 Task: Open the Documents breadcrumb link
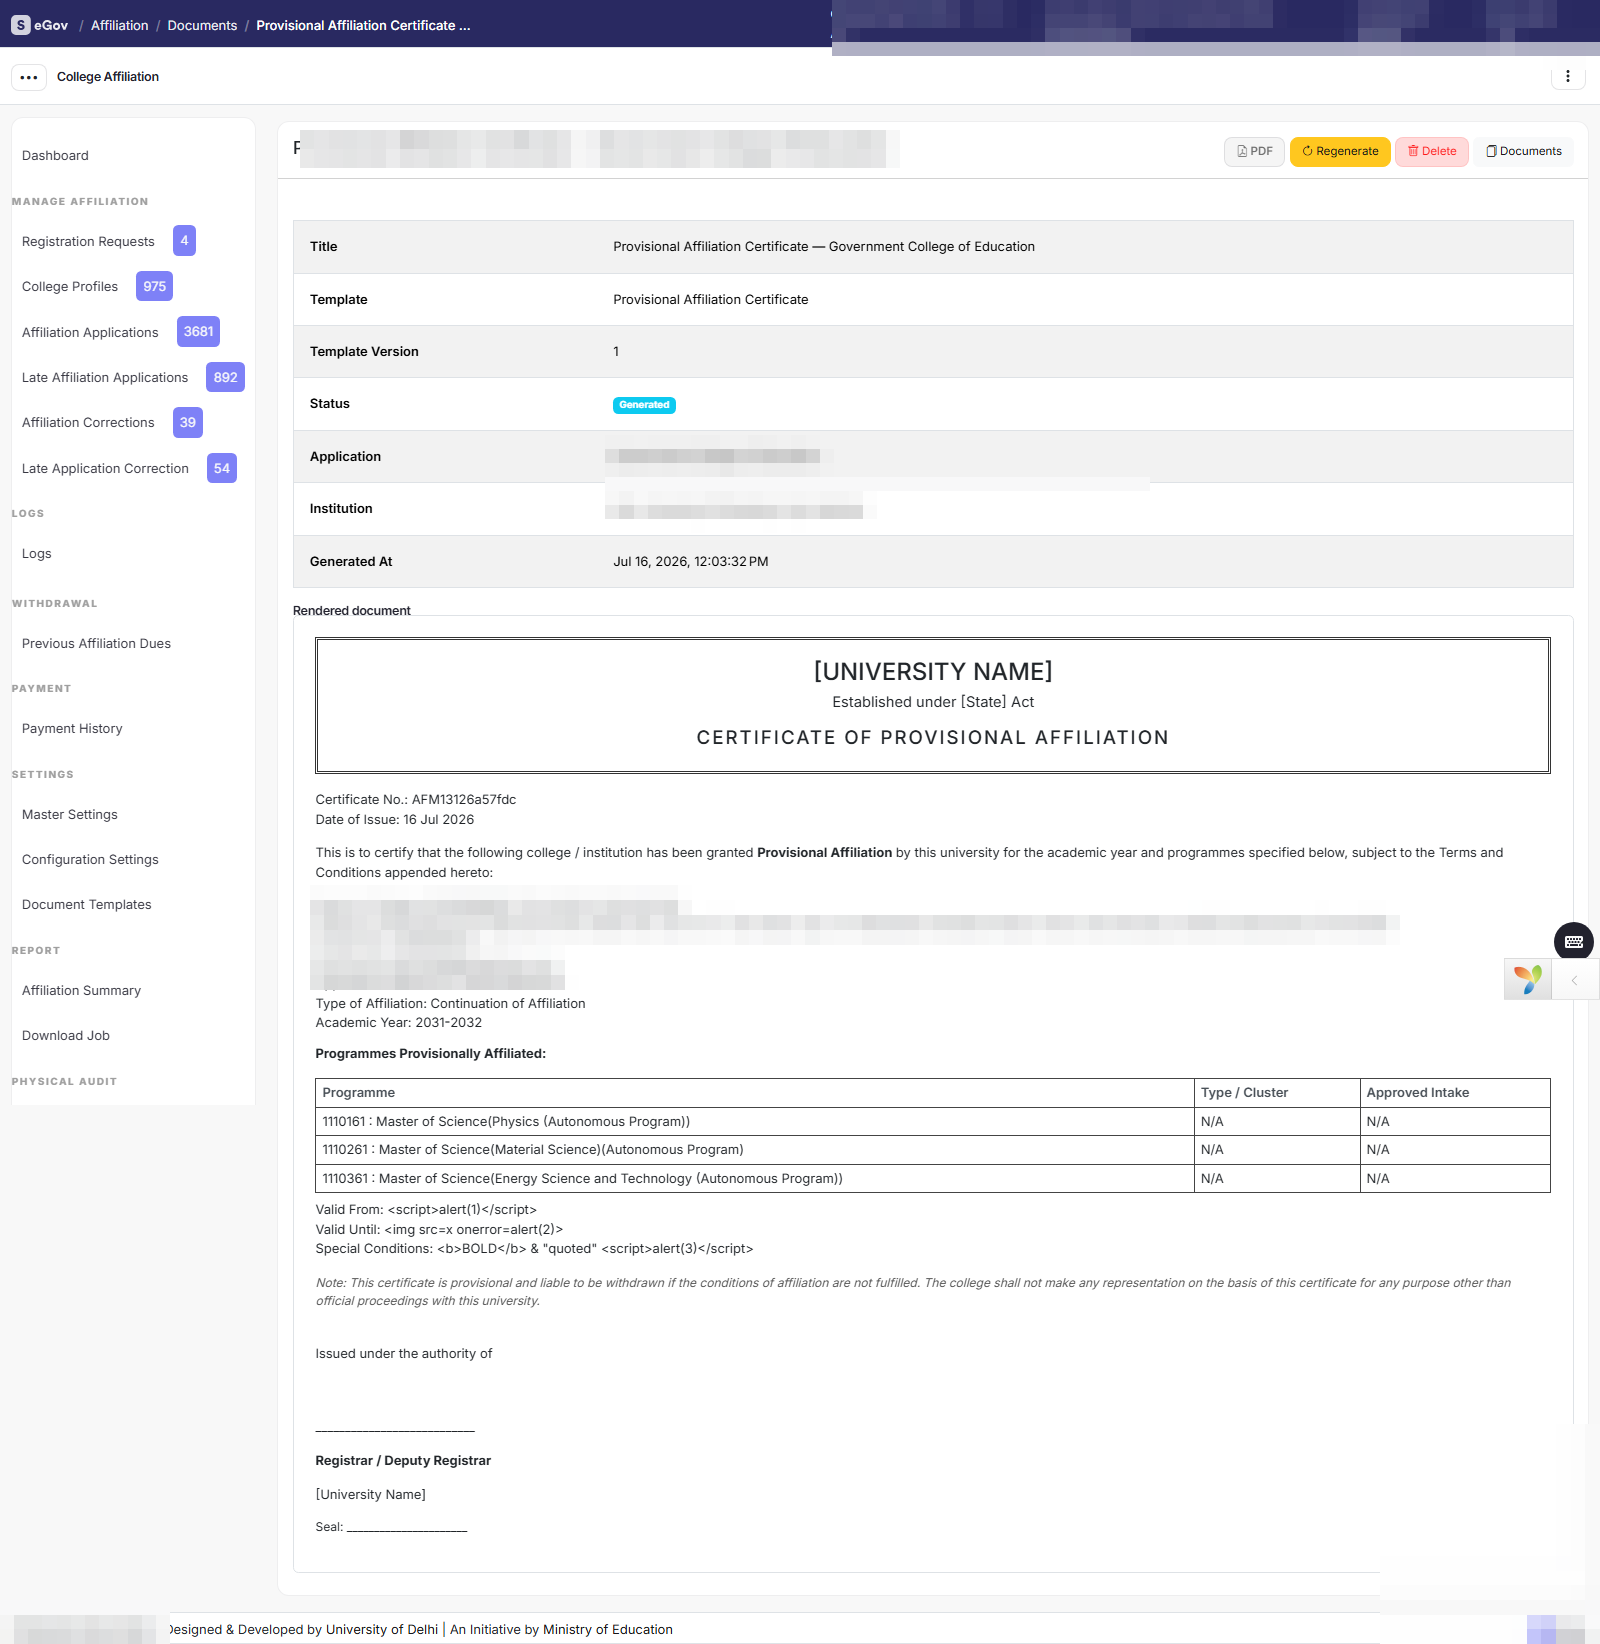[x=202, y=25]
